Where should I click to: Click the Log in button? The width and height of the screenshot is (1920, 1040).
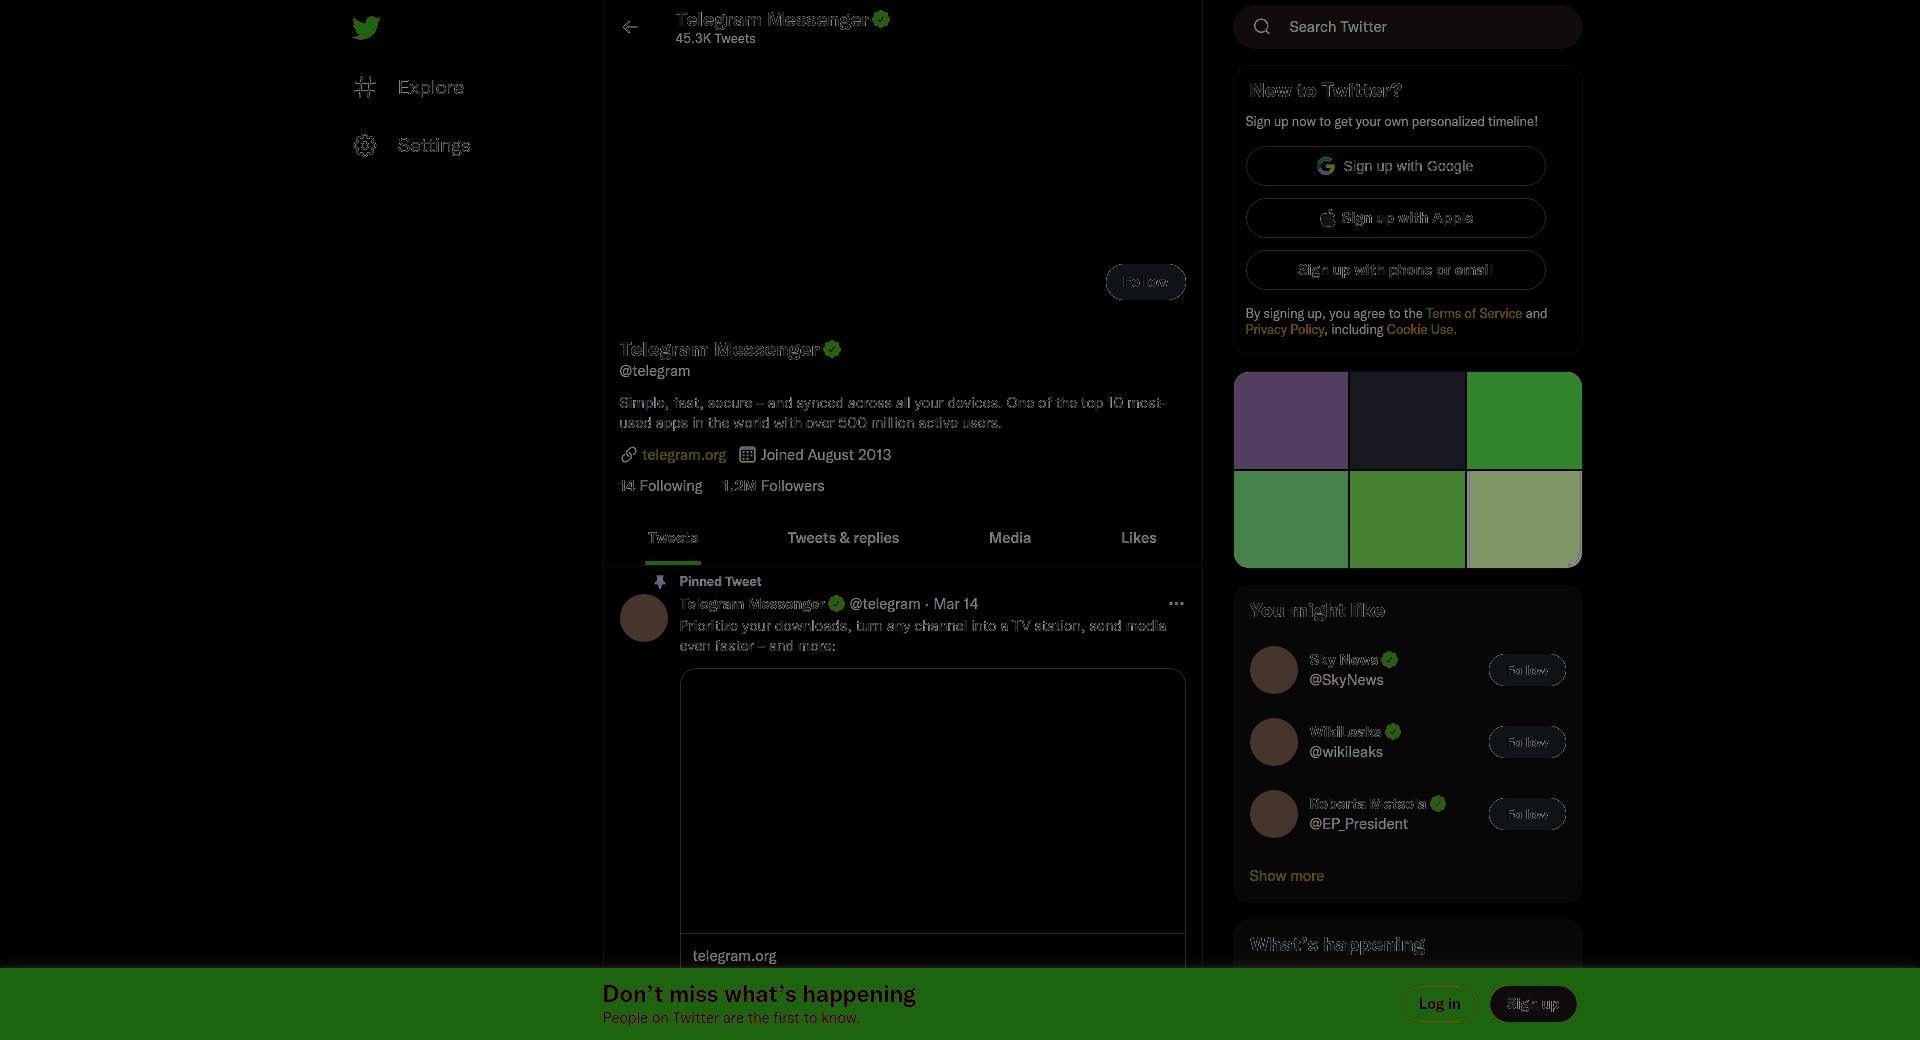pos(1439,1004)
